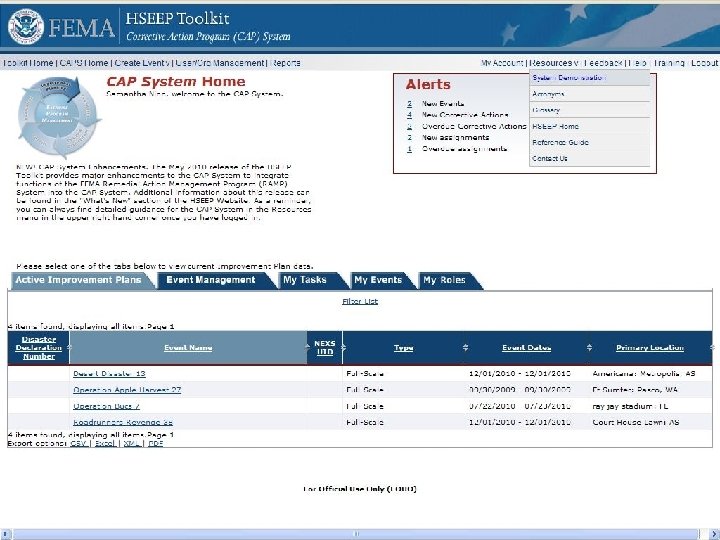This screenshot has width=720, height=540.
Task: Open New Events alert count link
Action: [x=409, y=104]
